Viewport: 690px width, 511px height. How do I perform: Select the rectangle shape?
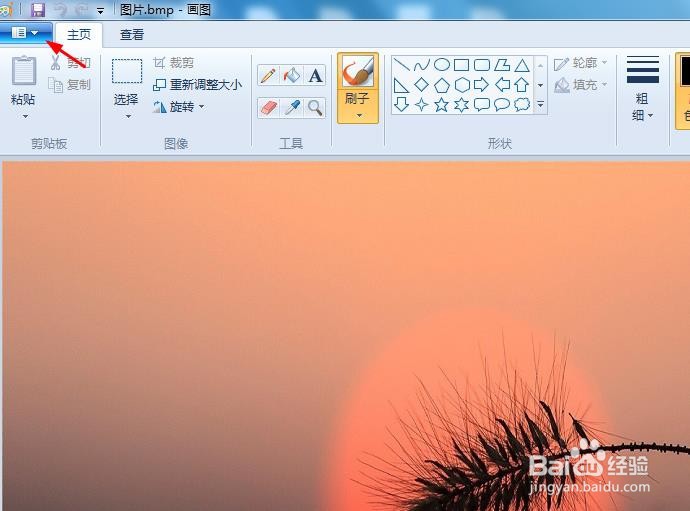tap(461, 65)
